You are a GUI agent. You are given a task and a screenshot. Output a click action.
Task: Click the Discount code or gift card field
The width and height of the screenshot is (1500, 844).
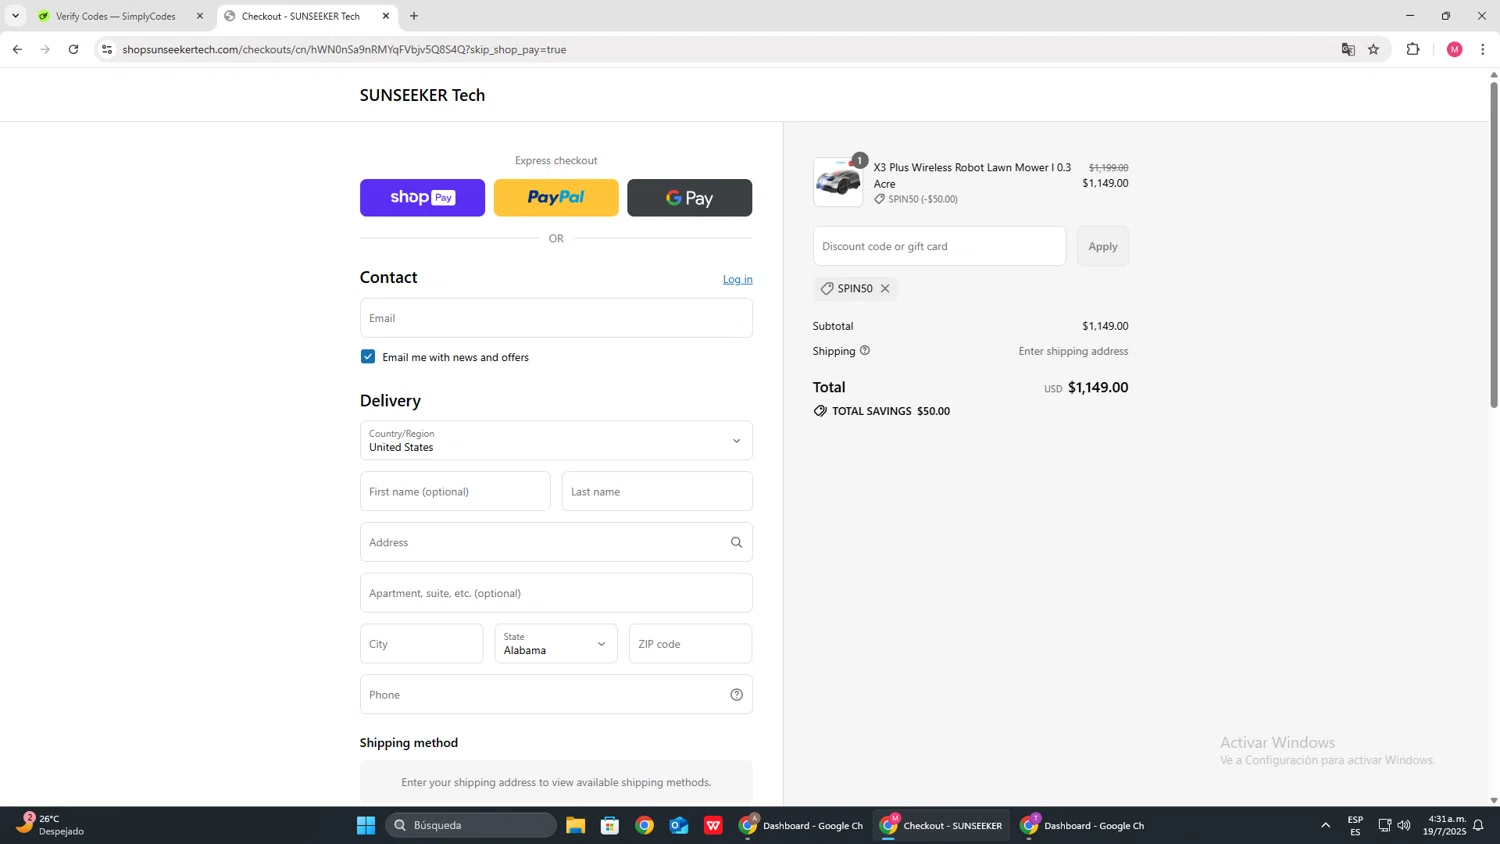pyautogui.click(x=939, y=246)
